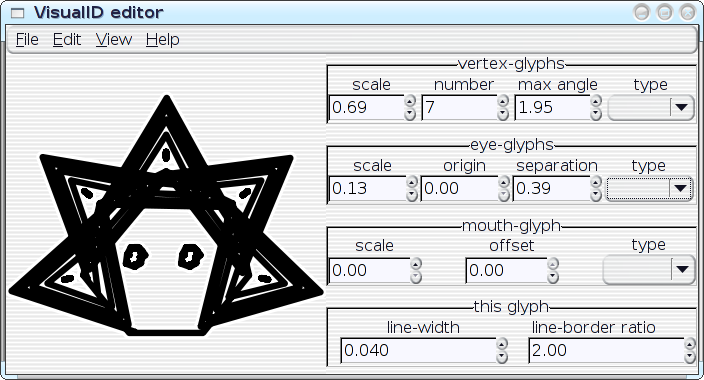The image size is (704, 380).
Task: Open the Help menu
Action: (163, 40)
